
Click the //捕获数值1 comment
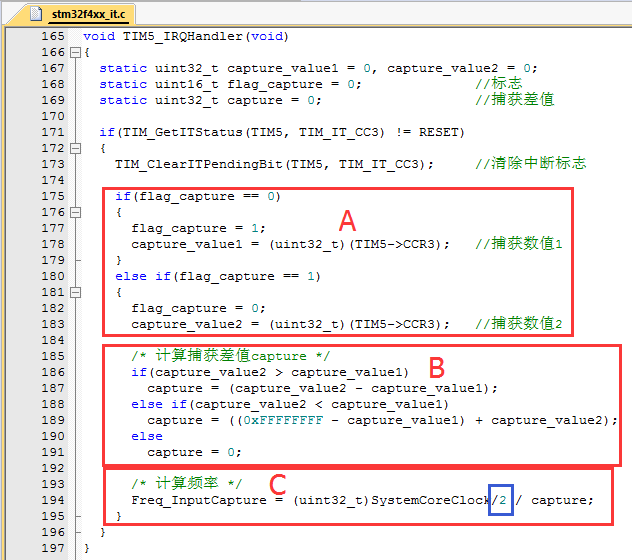click(x=519, y=244)
